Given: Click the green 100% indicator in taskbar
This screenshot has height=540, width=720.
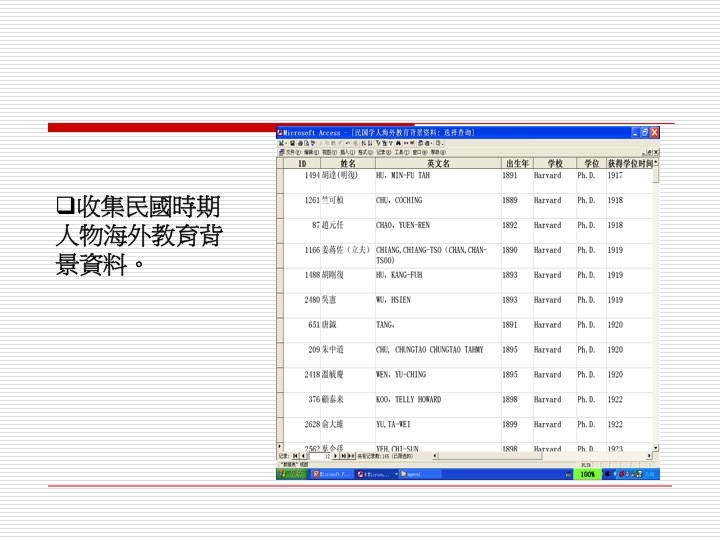Looking at the screenshot, I should [x=587, y=474].
